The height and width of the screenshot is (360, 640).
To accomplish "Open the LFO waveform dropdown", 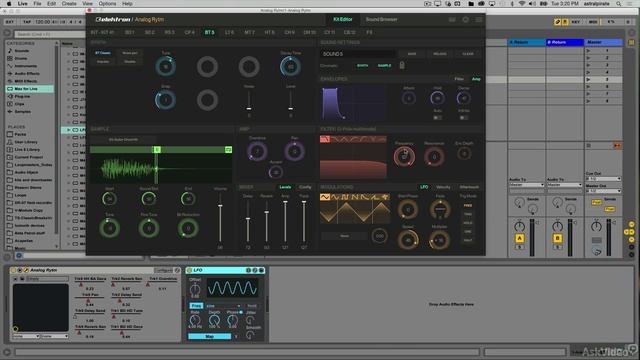I will pyautogui.click(x=223, y=306).
